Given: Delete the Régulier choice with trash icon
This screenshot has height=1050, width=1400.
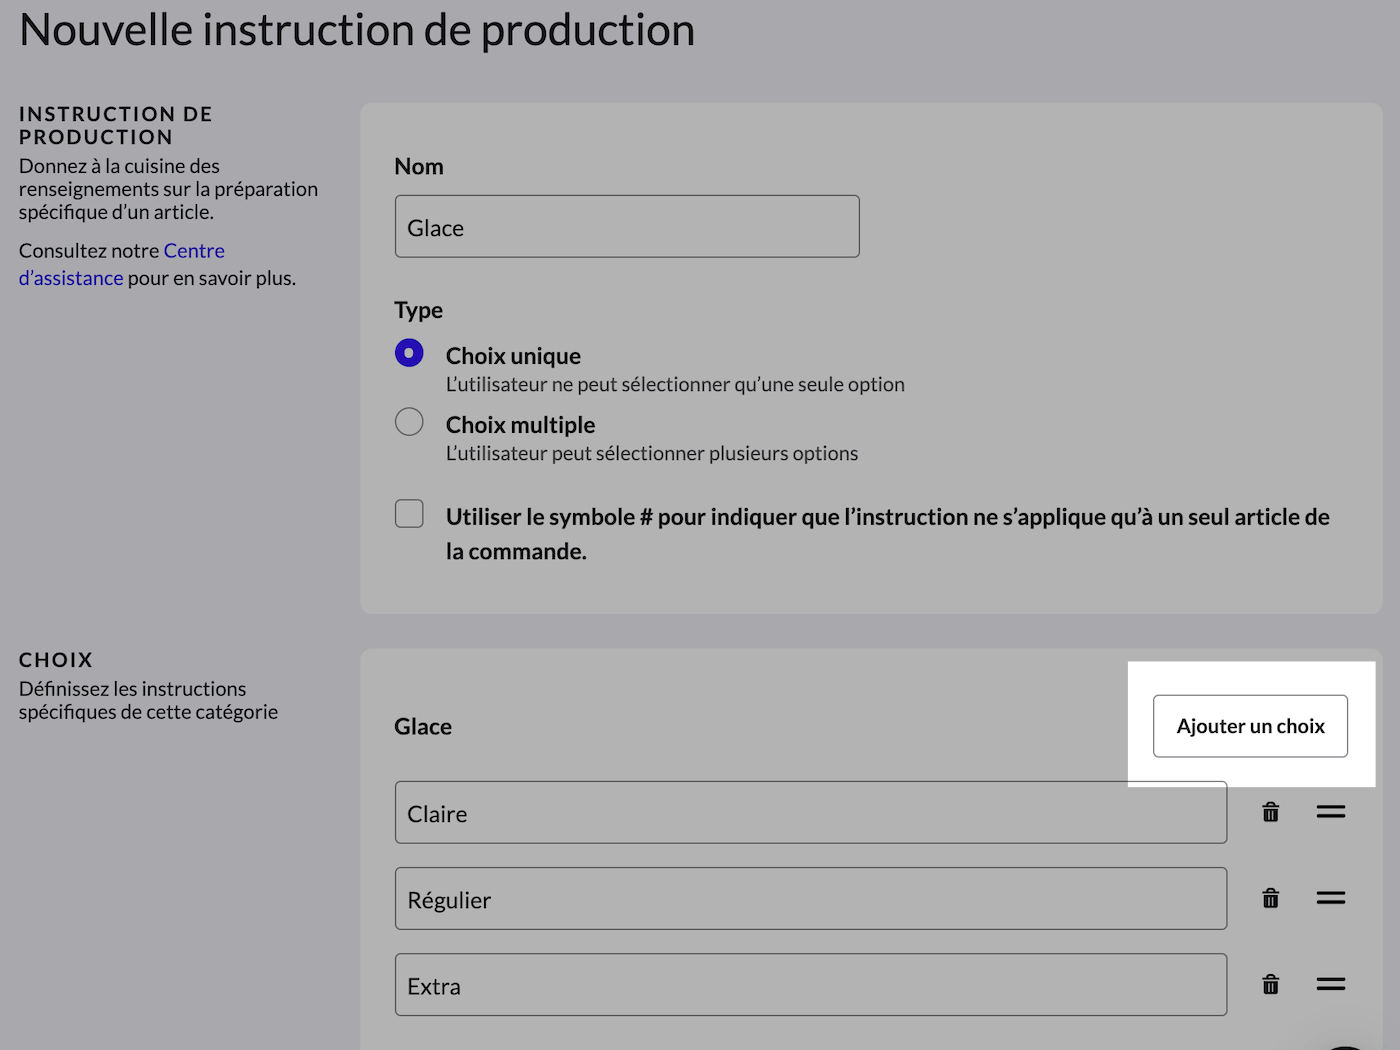Looking at the screenshot, I should pos(1270,898).
